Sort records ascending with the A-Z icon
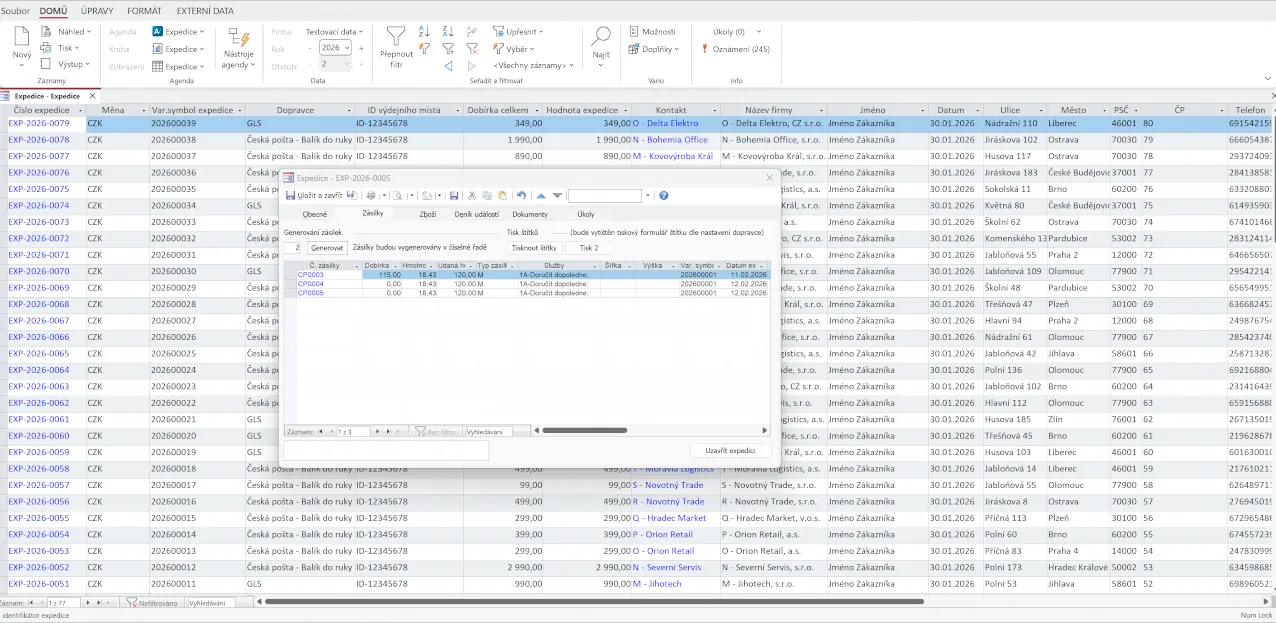This screenshot has height=623, width=1276. [x=425, y=32]
